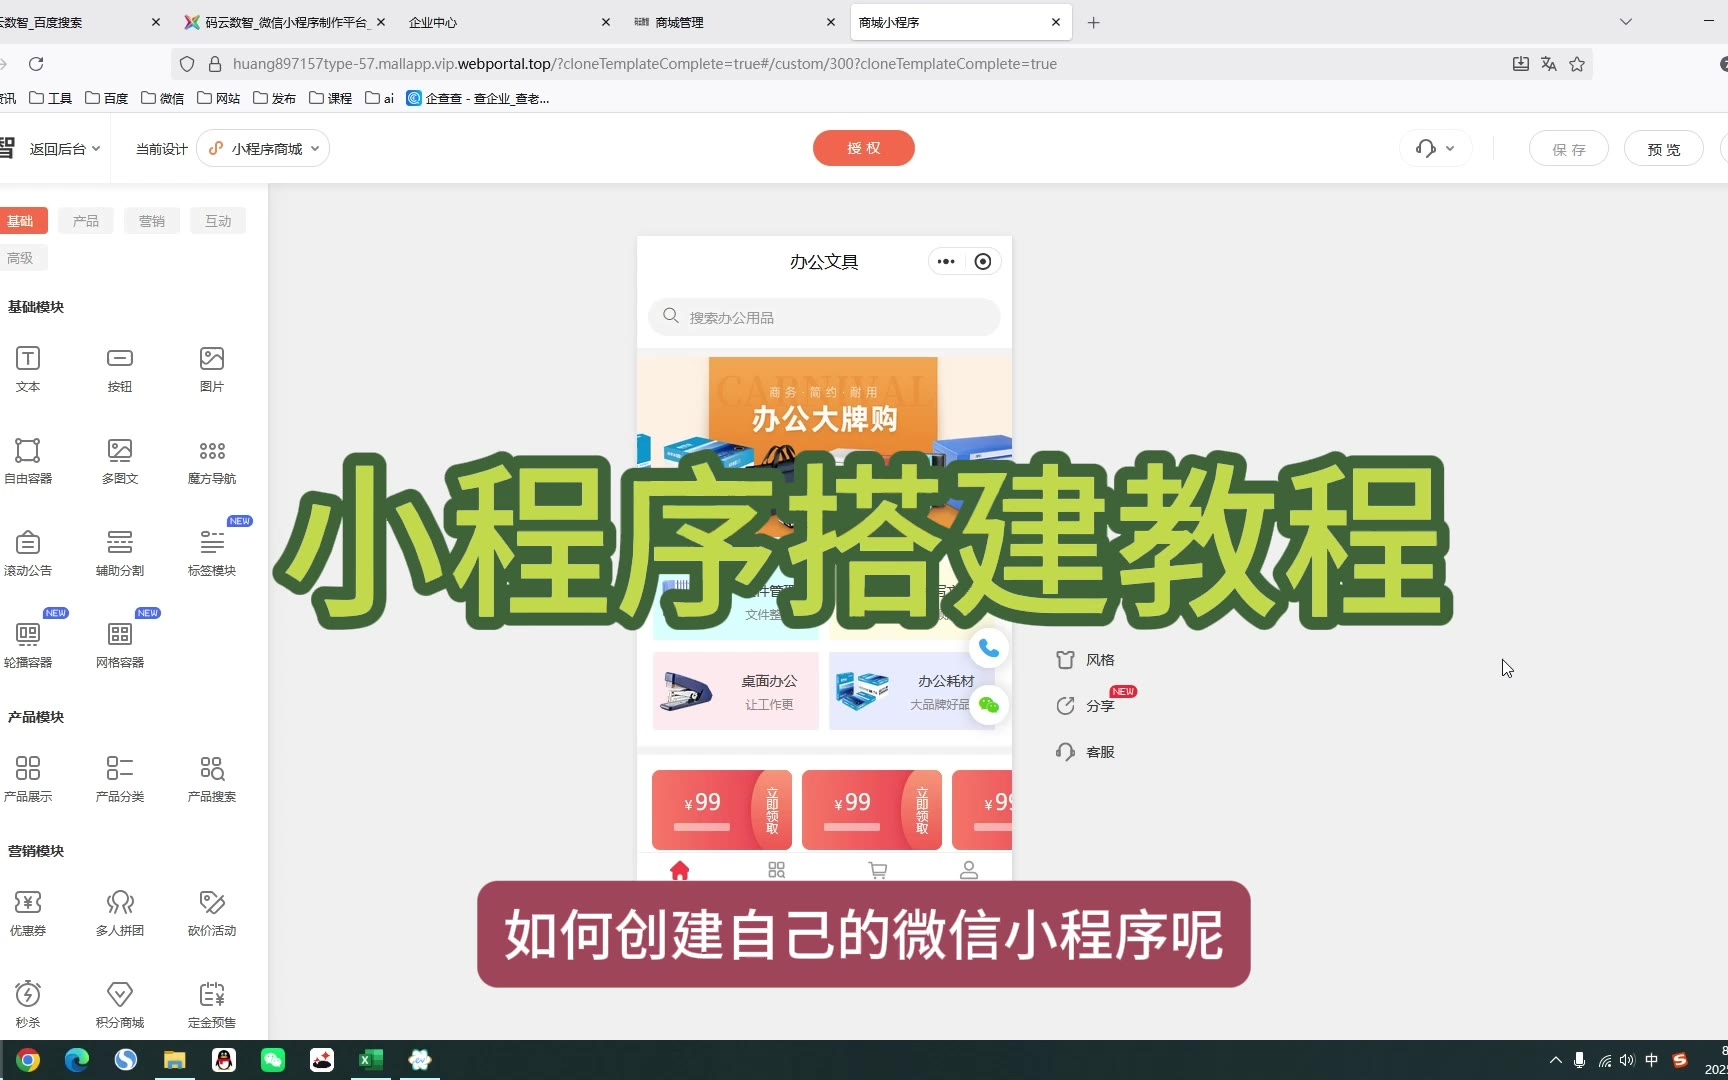Open the 百度 bookmark folder
Viewport: 1728px width, 1080px height.
coord(107,98)
